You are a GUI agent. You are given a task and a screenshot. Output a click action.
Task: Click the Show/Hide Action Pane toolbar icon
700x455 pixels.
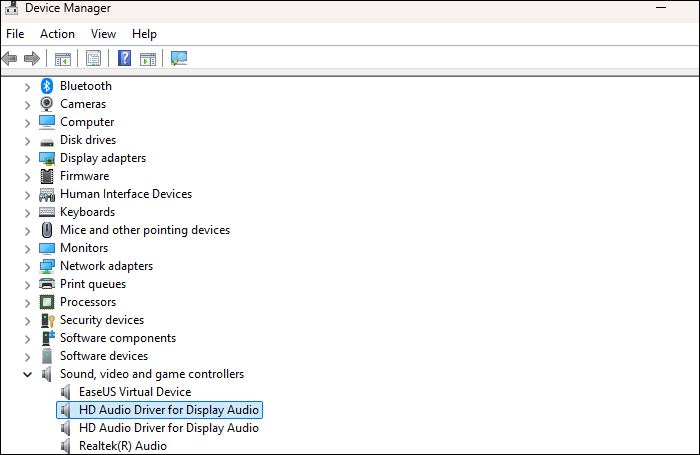click(x=148, y=58)
